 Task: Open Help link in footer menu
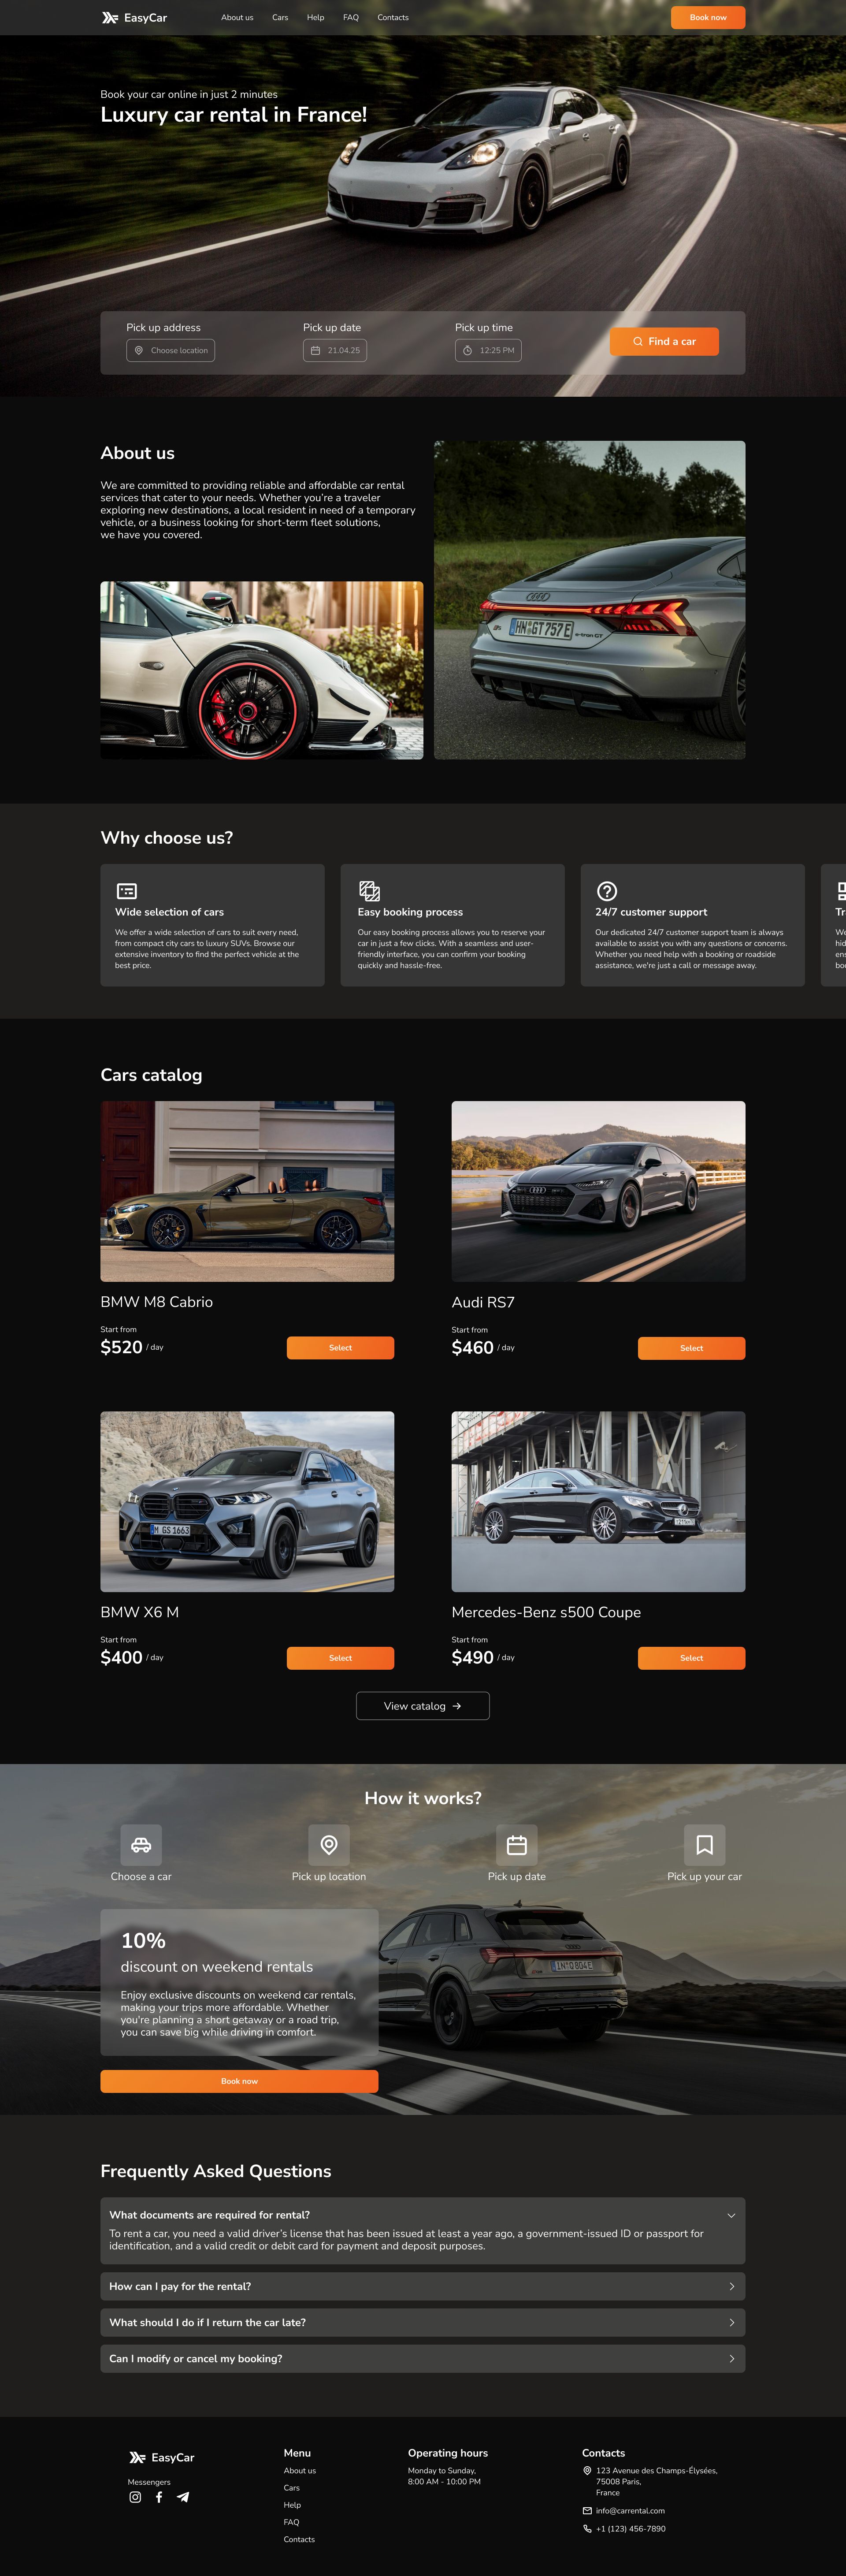pyautogui.click(x=292, y=2505)
